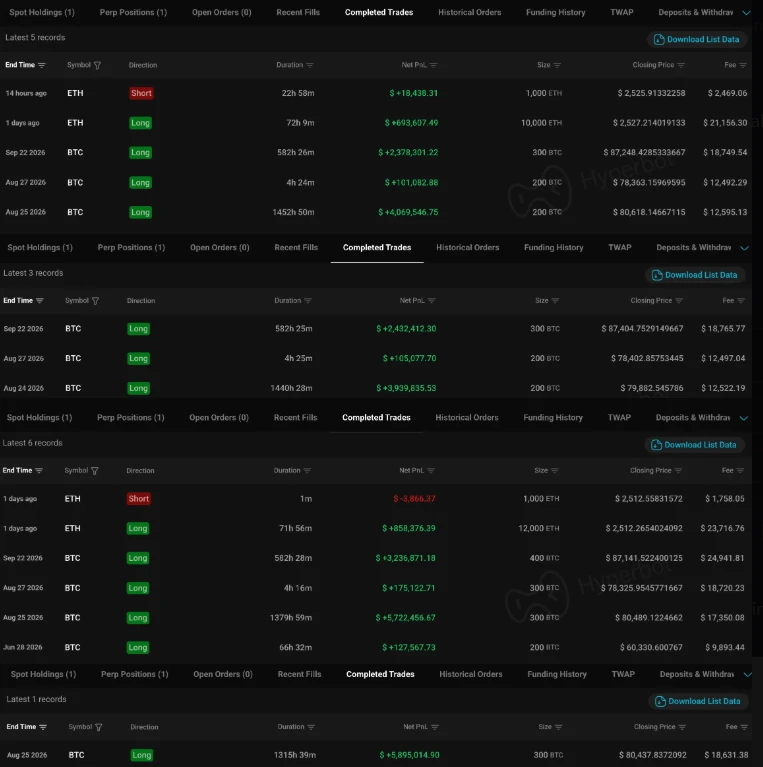Select the fee value $21,156.30
The width and height of the screenshot is (763, 767).
coord(725,123)
